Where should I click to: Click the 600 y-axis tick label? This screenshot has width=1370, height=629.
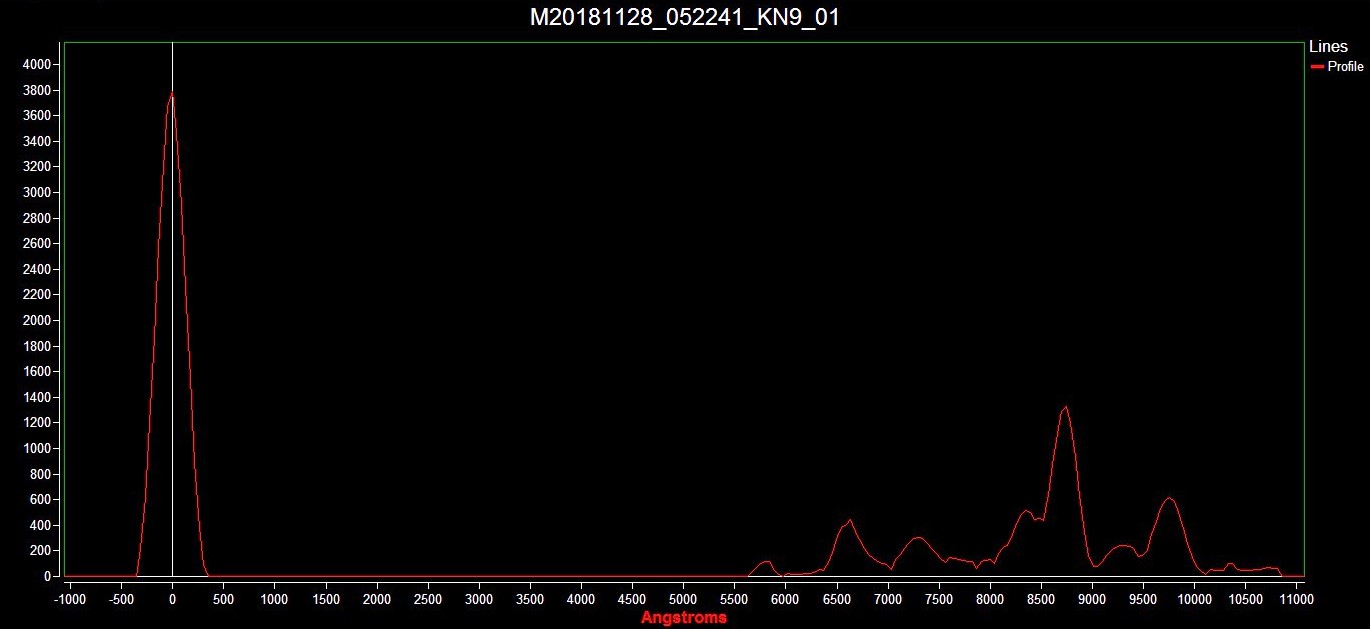point(39,499)
